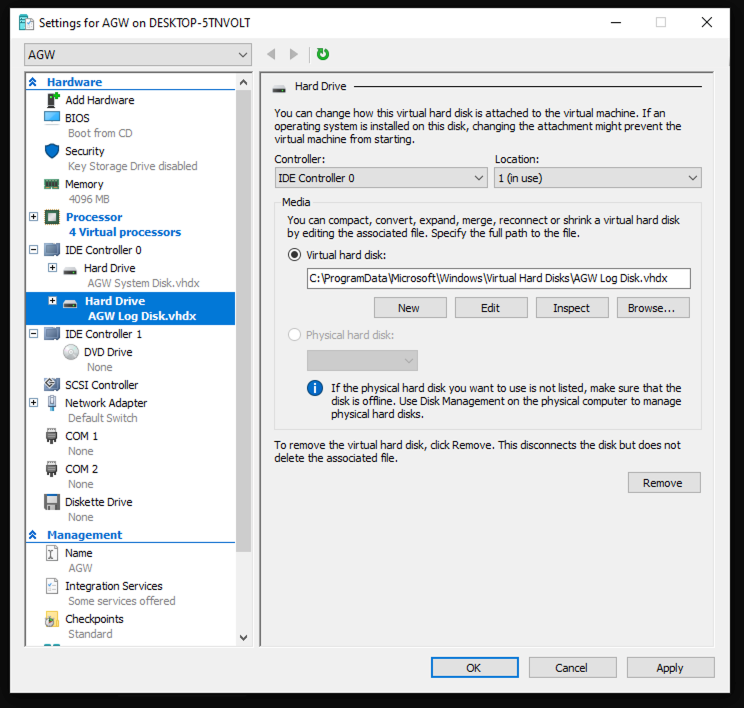Click the virtual hard disk path field

[x=498, y=279]
